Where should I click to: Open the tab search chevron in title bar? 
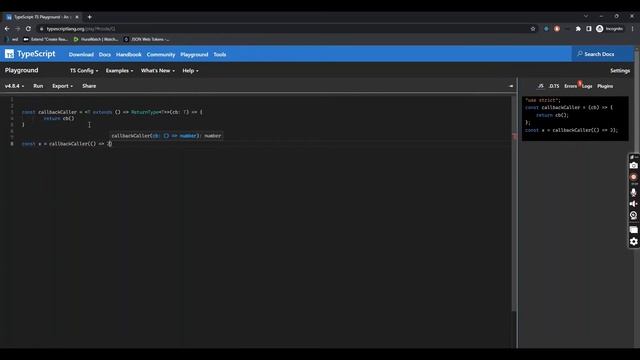point(586,16)
